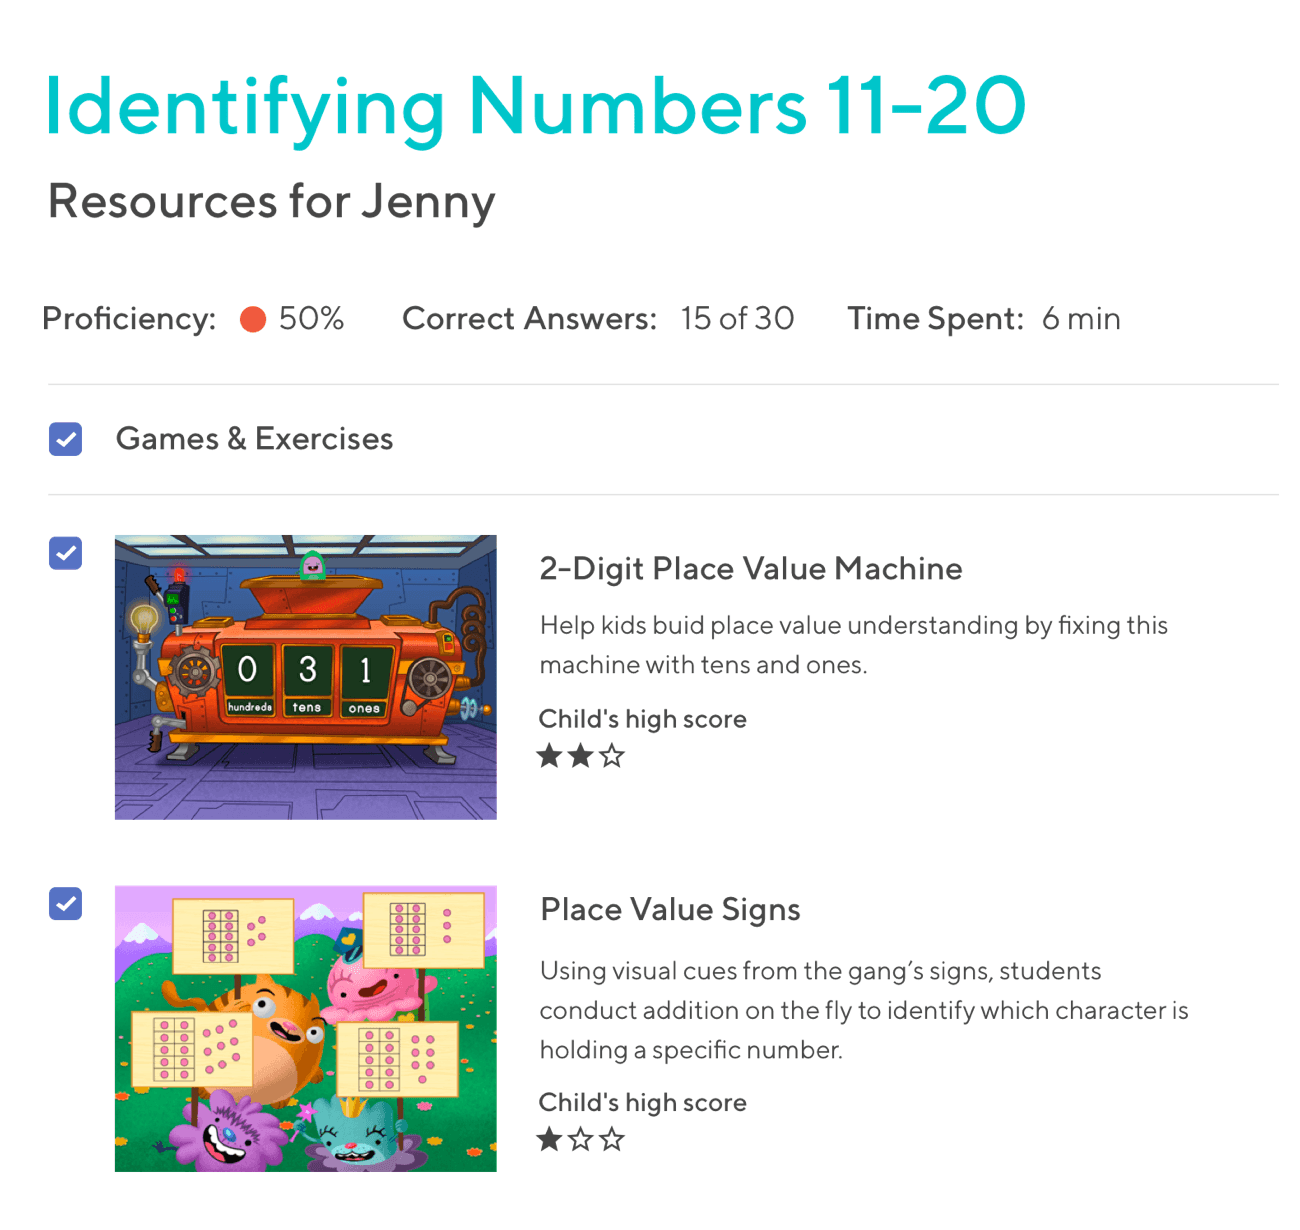Image resolution: width=1300 pixels, height=1230 pixels.
Task: Deselect the Place Value Signs checkbox
Action: tap(66, 904)
